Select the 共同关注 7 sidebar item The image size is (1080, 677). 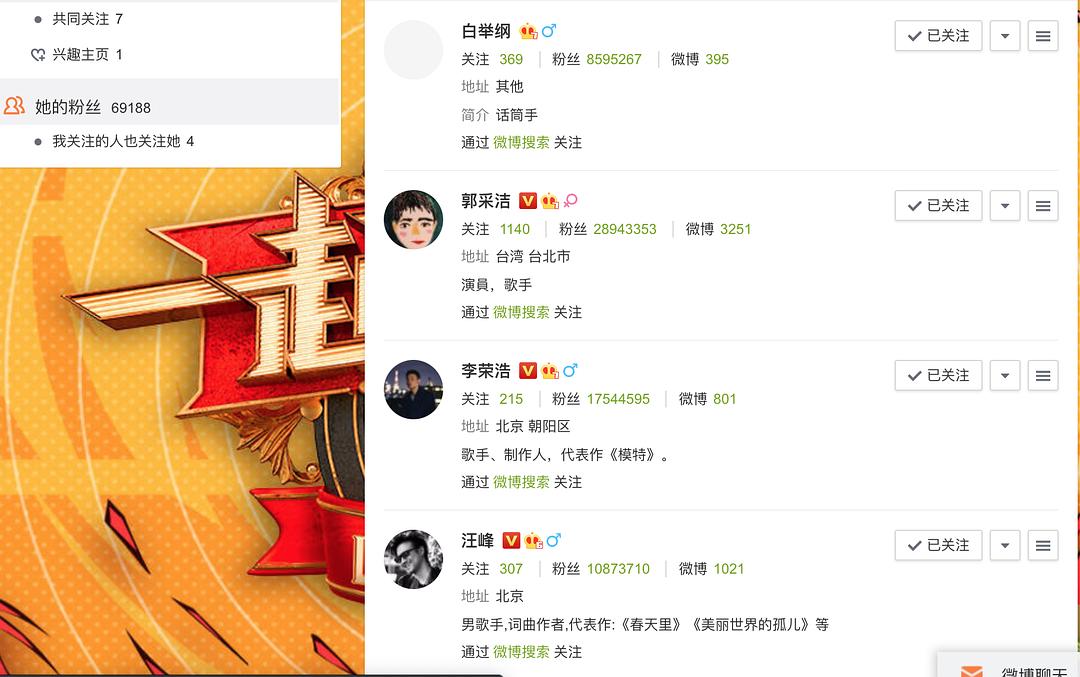tap(87, 19)
